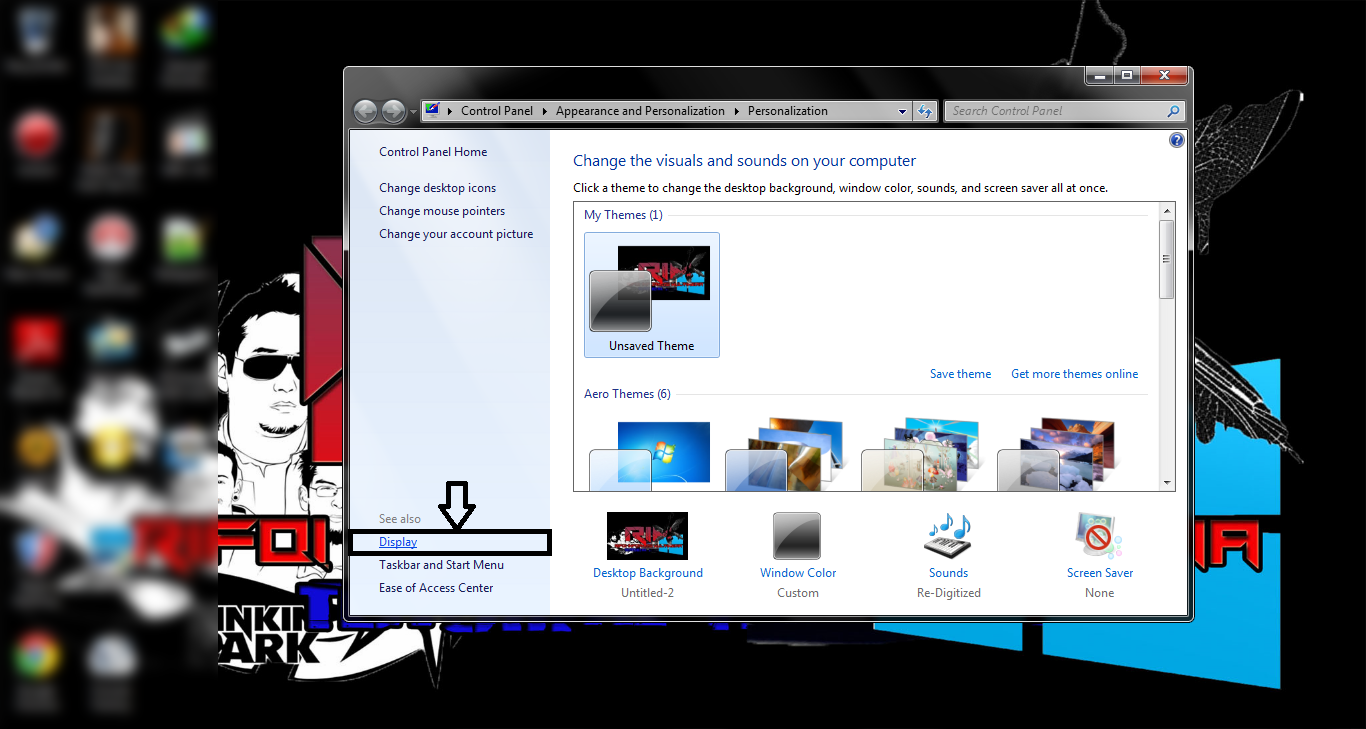
Task: Click the magnifier search icon
Action: (x=1174, y=111)
